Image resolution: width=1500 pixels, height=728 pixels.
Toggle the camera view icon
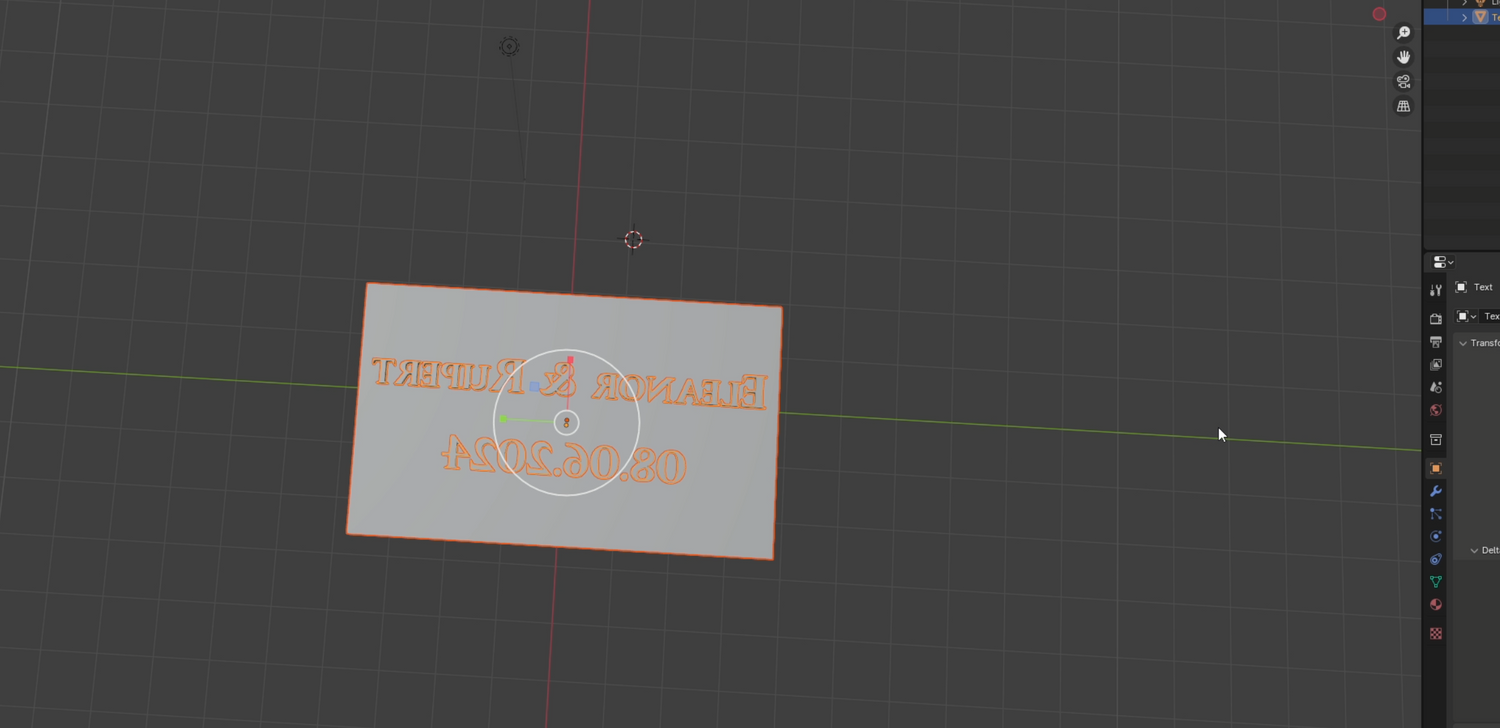tap(1404, 81)
